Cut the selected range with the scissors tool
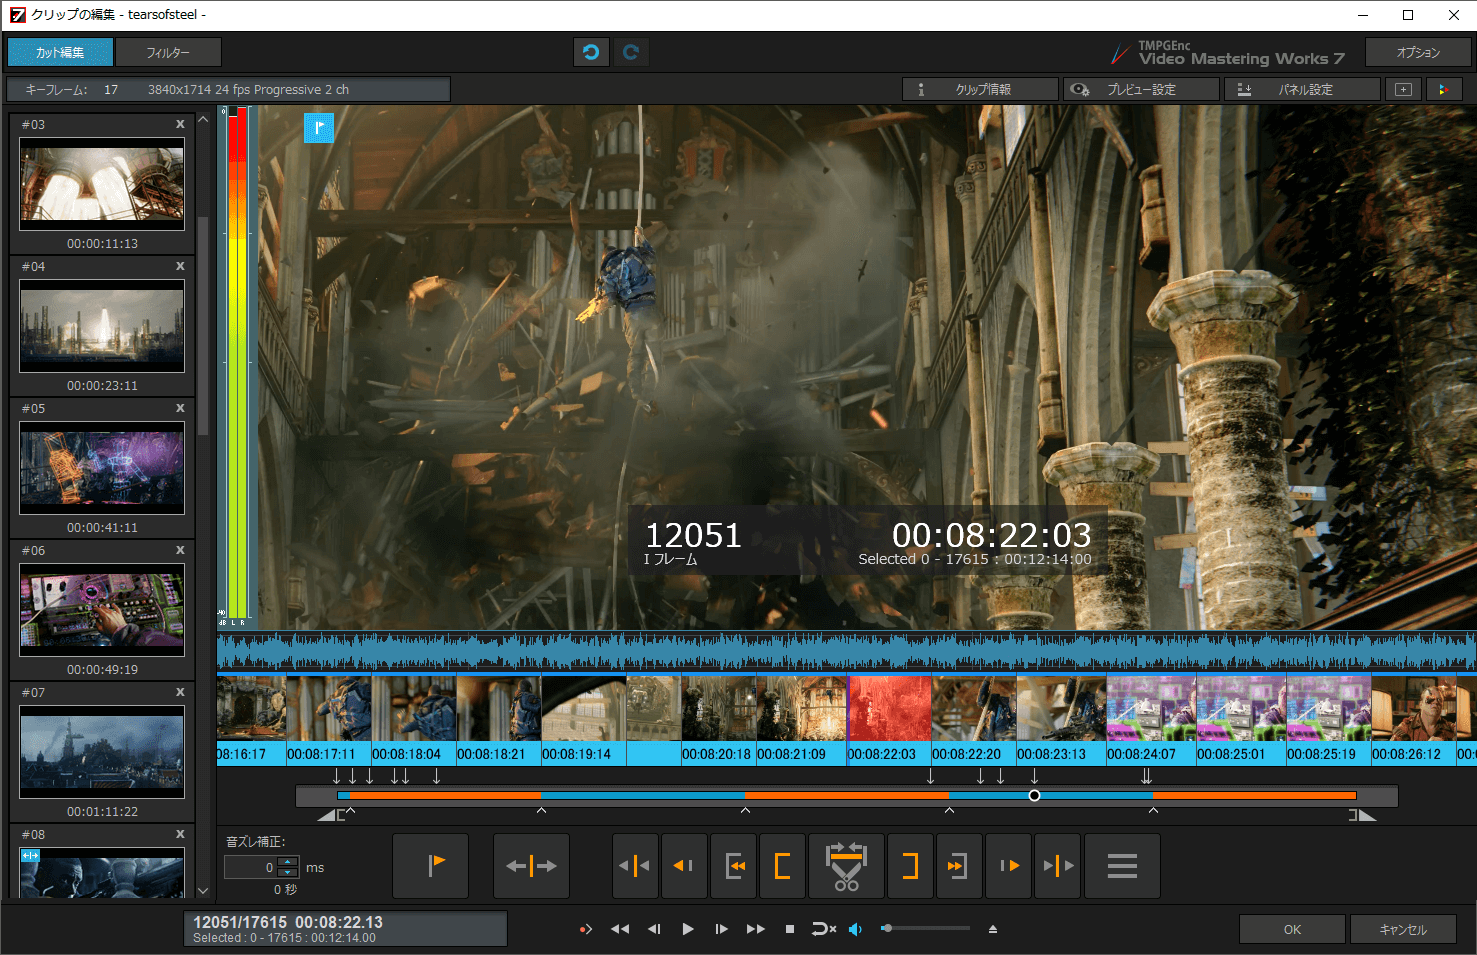Screen dimensions: 1477x955 click(846, 866)
